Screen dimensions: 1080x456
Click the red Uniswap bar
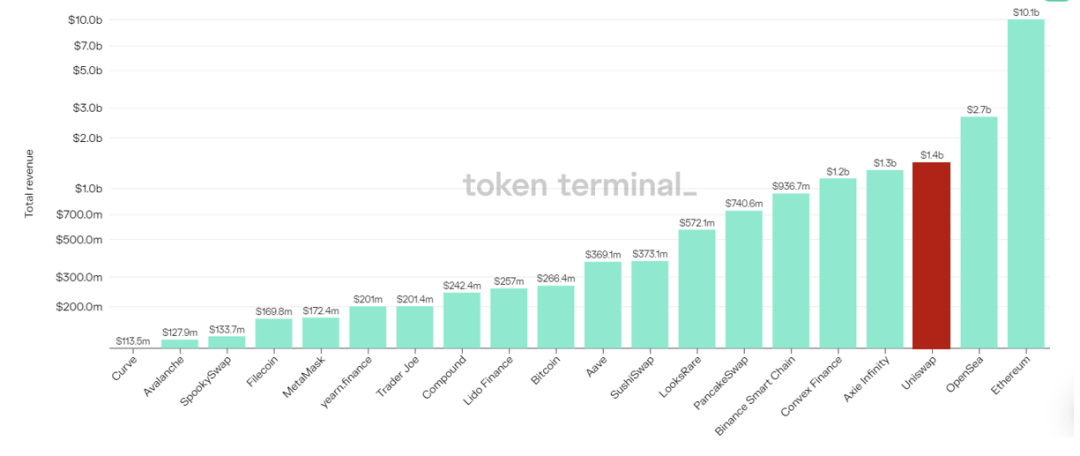(x=931, y=255)
